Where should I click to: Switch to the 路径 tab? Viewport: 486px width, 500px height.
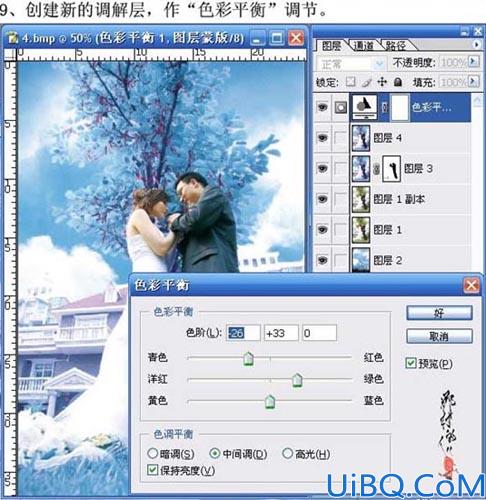(396, 46)
